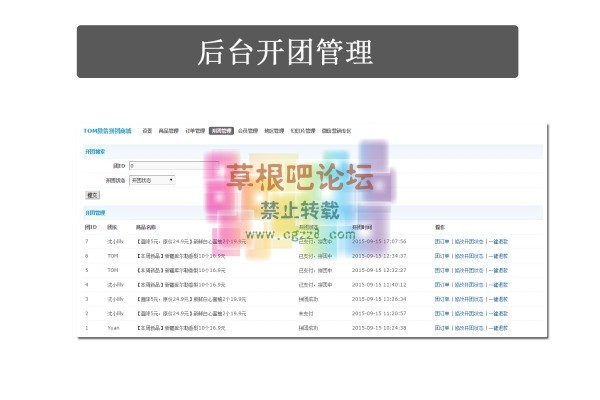Open the 幻灯片管理 navigation item
This screenshot has height=400, width=600.
click(x=303, y=131)
